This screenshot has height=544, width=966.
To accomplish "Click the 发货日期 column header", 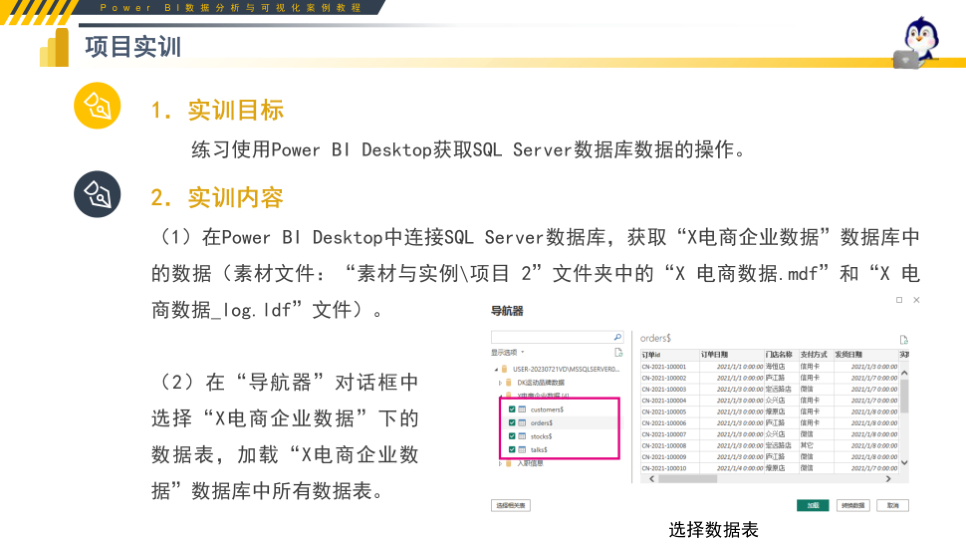I will (x=866, y=355).
